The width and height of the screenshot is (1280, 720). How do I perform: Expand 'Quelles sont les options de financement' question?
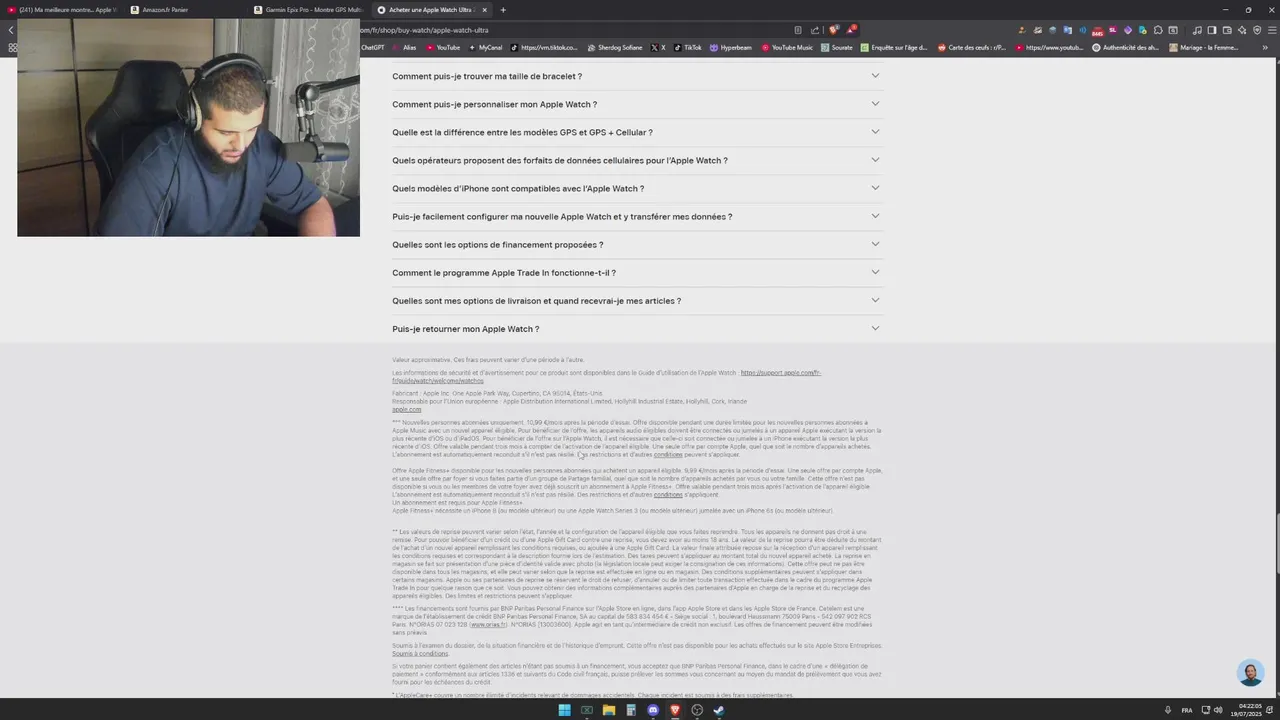click(x=636, y=244)
